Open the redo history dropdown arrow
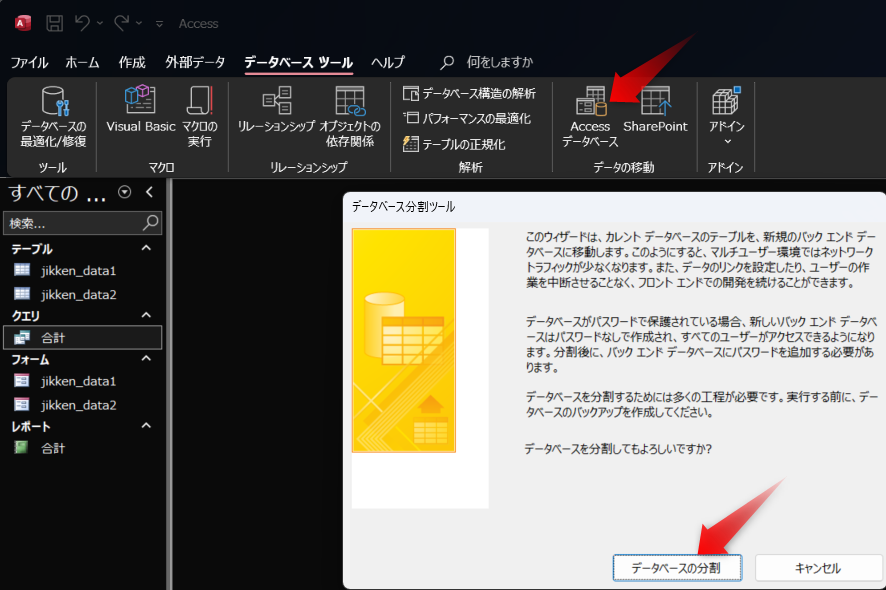 tap(139, 23)
